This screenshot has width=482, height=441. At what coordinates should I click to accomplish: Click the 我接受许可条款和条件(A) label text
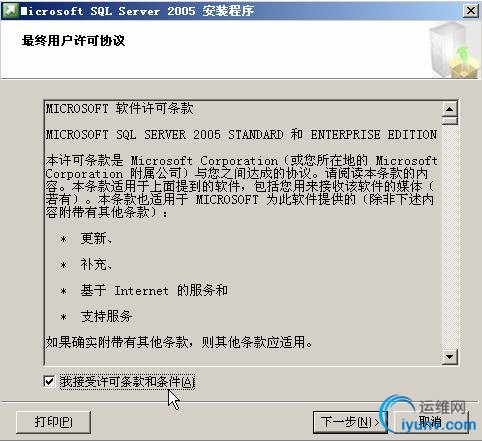click(x=127, y=382)
